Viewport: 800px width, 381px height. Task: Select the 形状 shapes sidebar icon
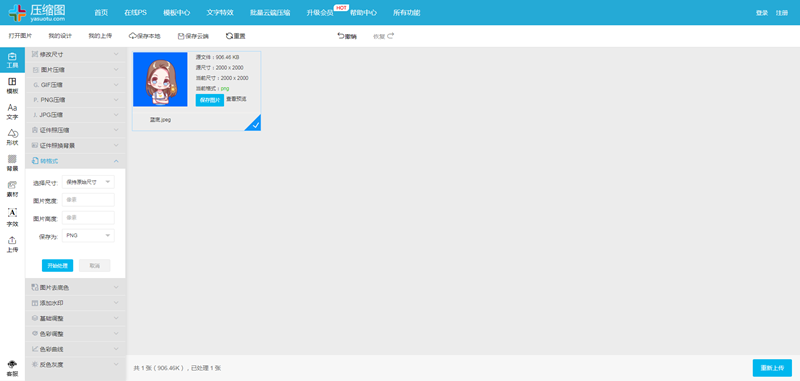pos(12,137)
